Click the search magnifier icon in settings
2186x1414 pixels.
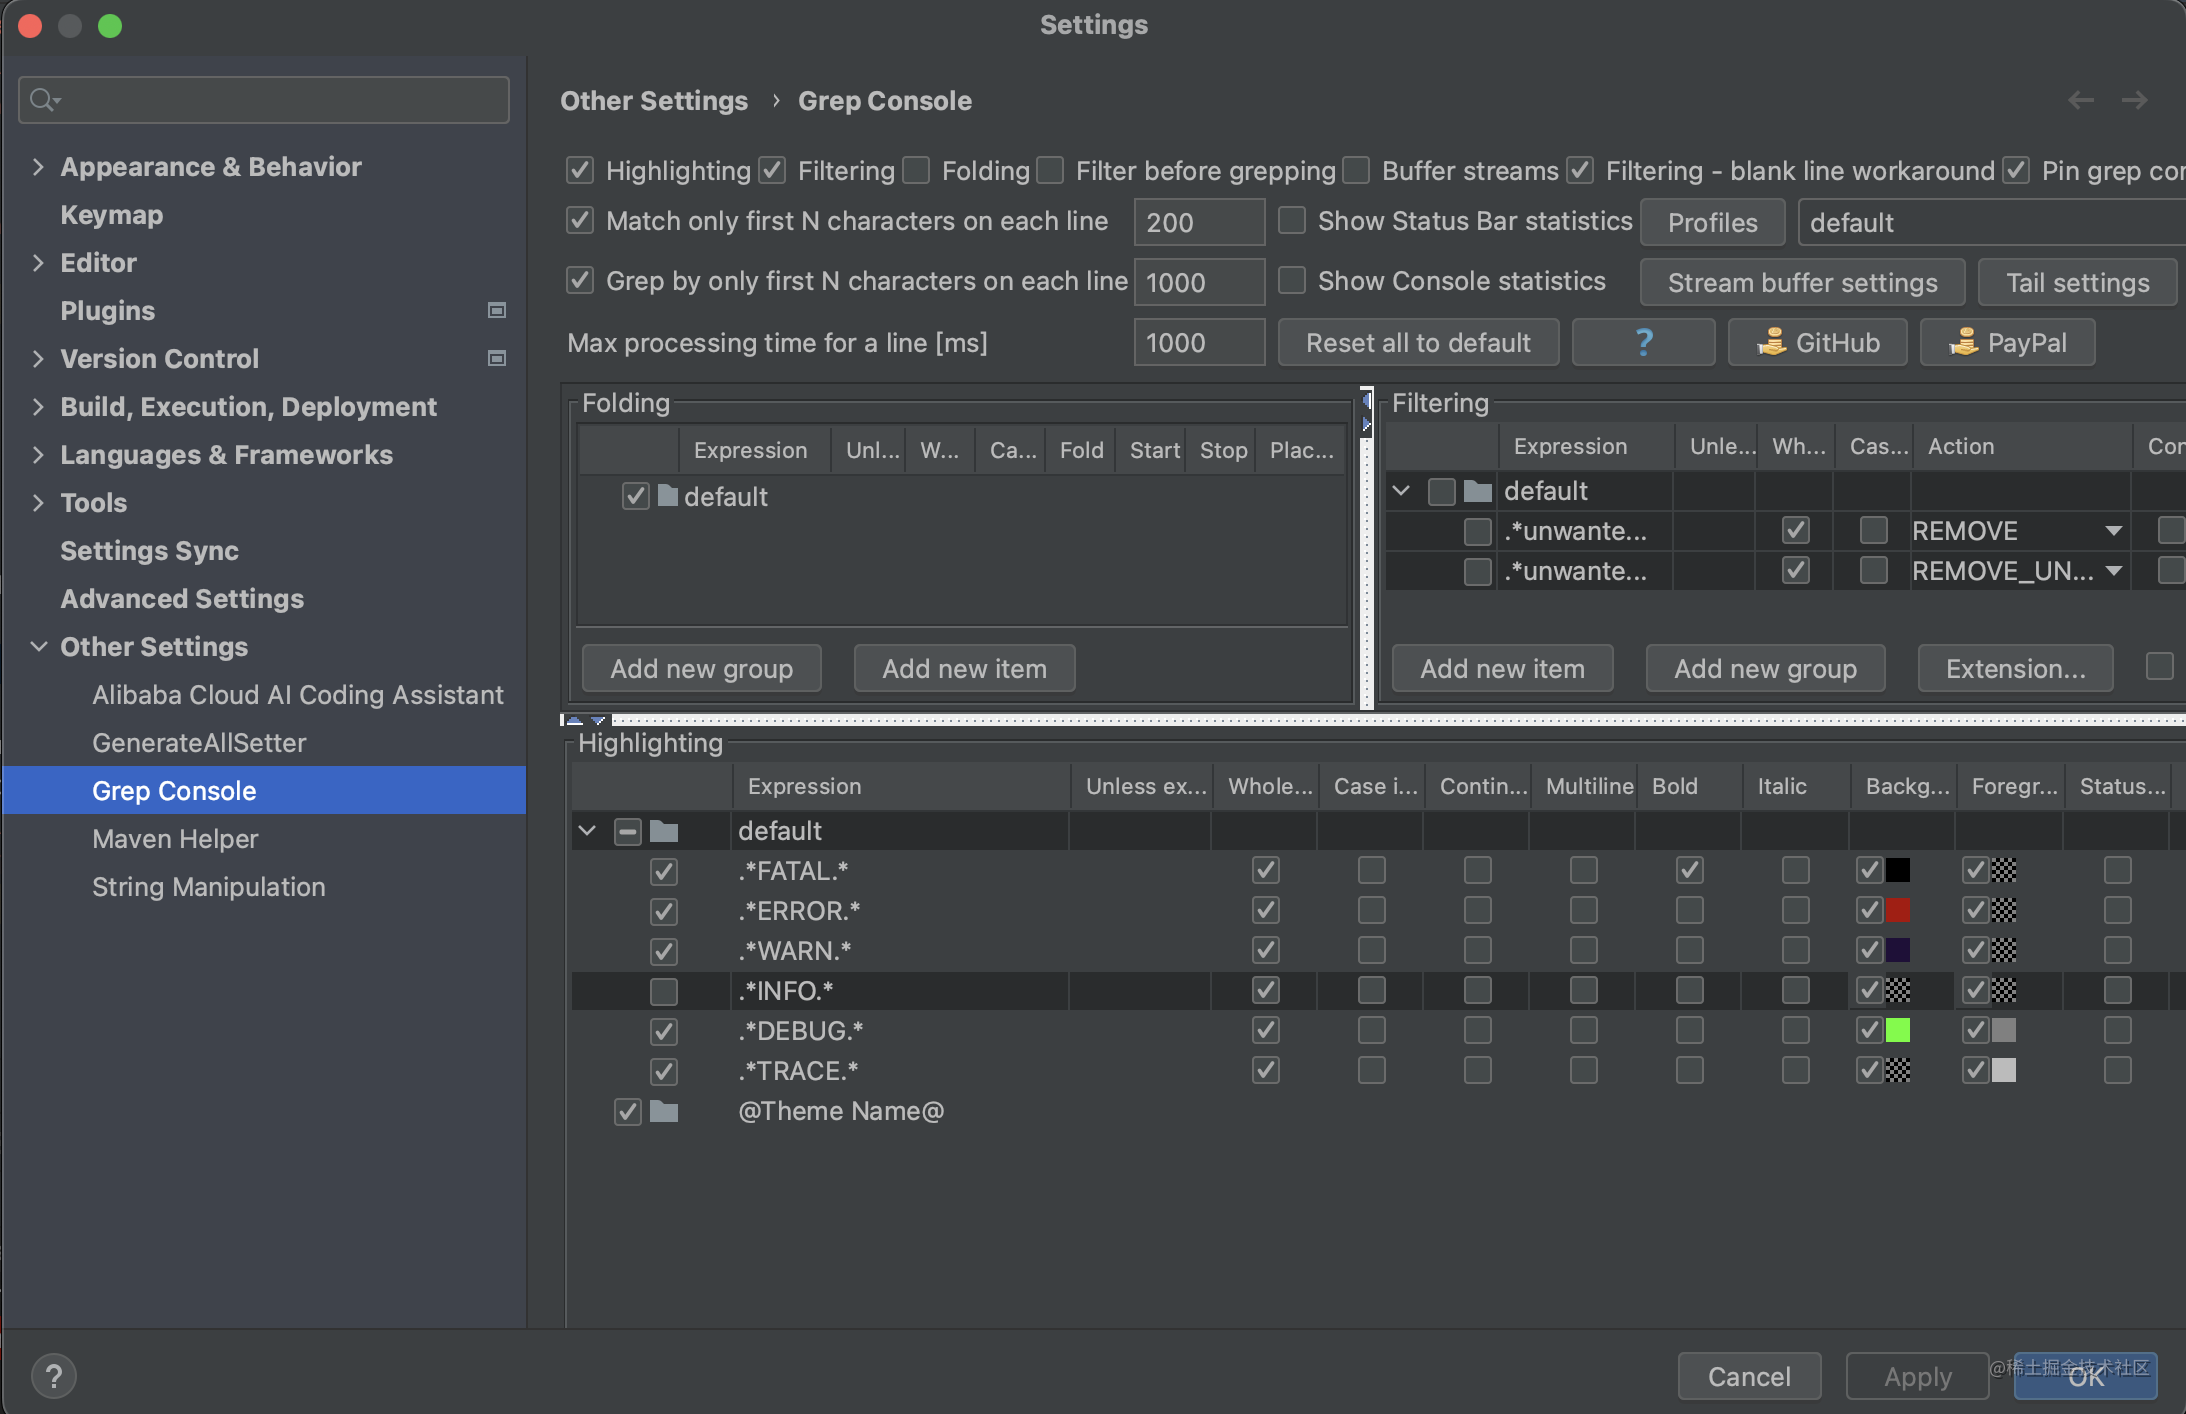pyautogui.click(x=44, y=100)
